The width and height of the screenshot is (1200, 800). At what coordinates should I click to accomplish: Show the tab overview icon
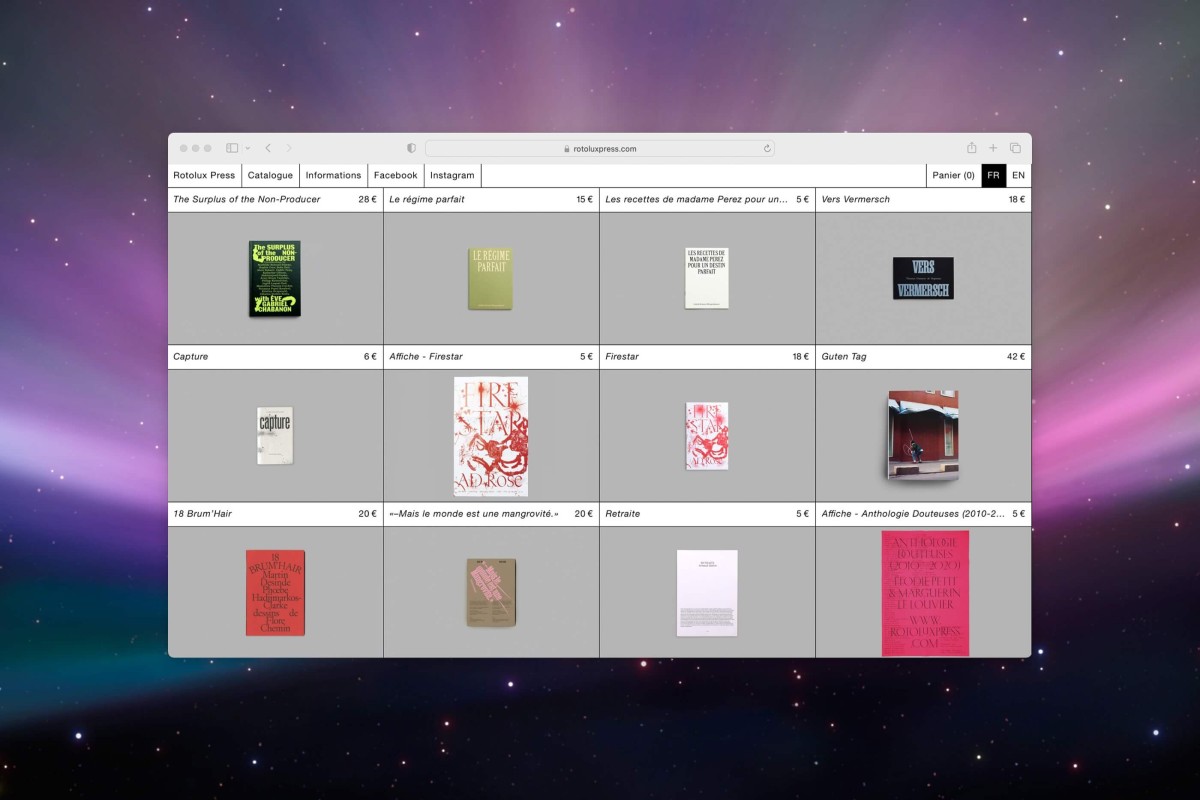click(1015, 148)
